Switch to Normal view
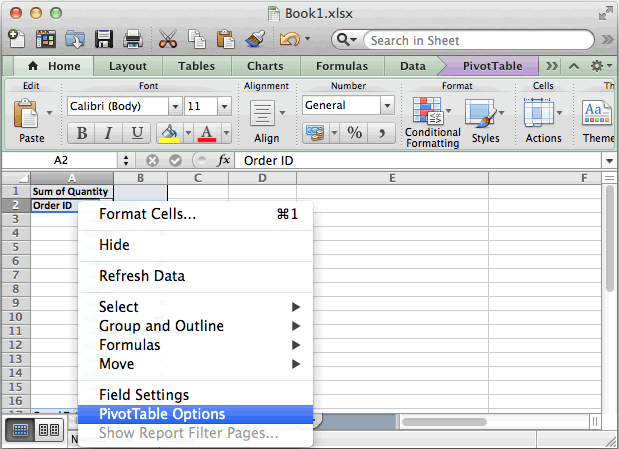This screenshot has height=449, width=619. pos(20,430)
